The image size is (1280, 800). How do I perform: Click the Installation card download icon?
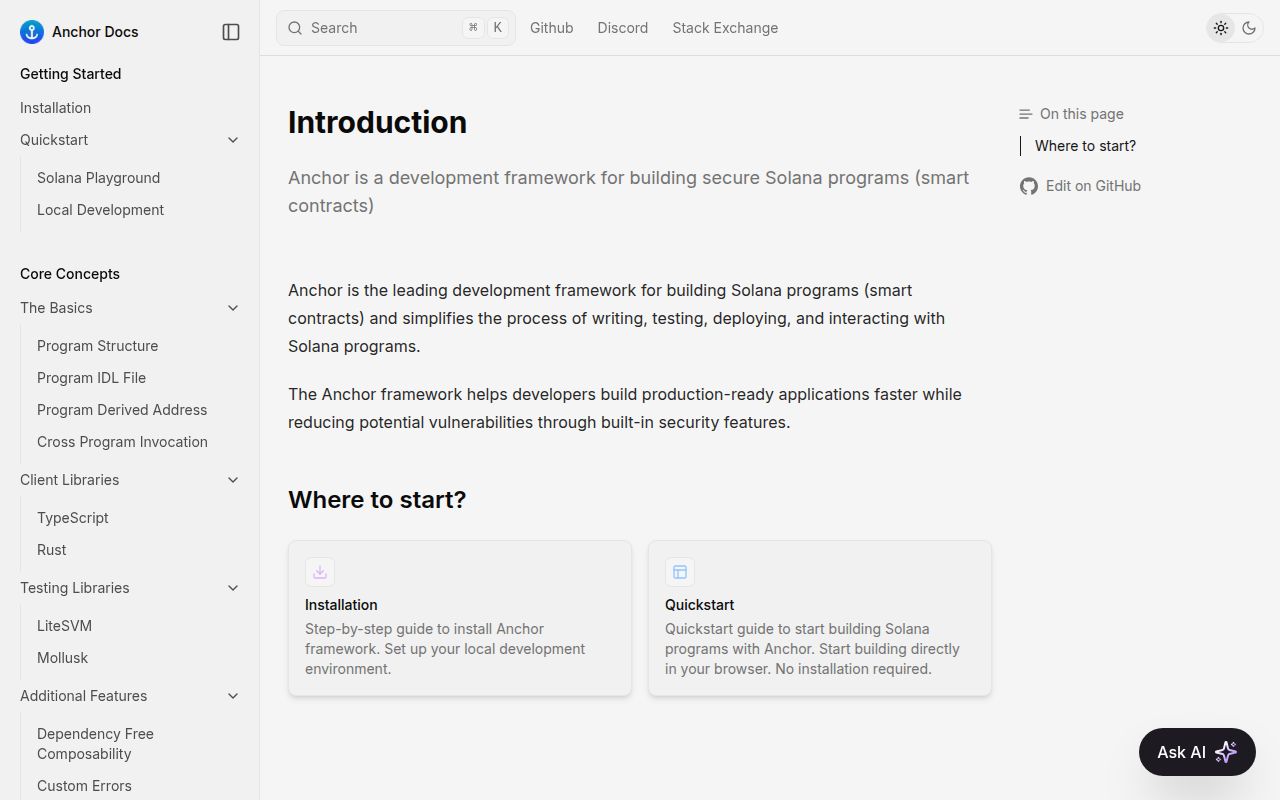(x=320, y=572)
